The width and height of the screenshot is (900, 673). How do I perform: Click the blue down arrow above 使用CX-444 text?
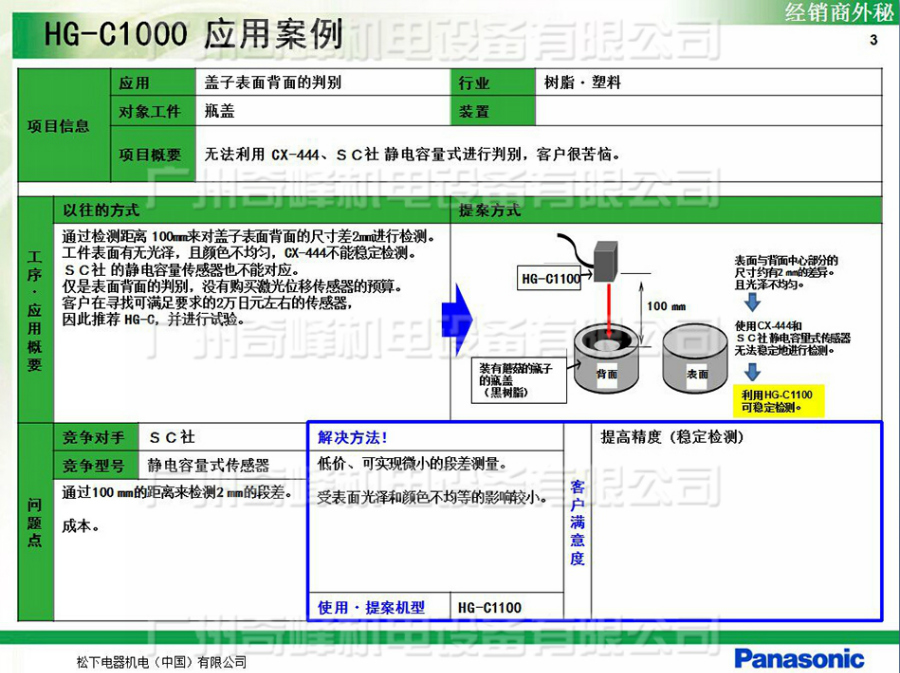[754, 303]
